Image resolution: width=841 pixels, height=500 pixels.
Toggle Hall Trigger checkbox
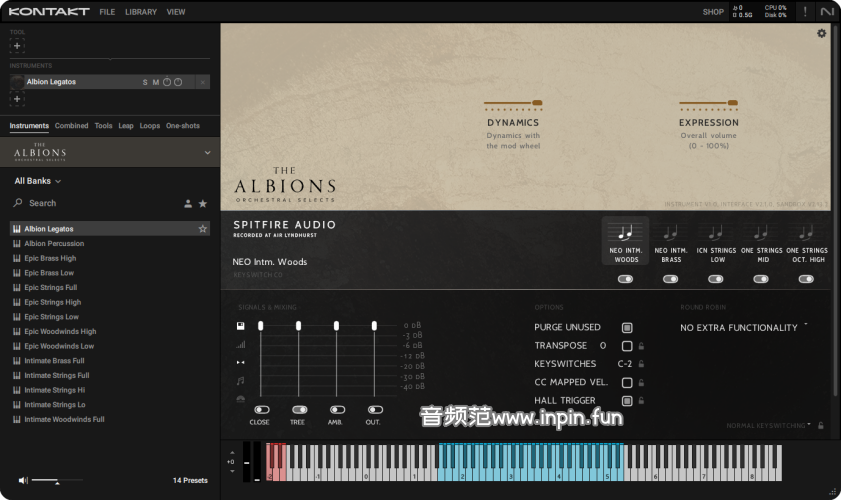627,401
